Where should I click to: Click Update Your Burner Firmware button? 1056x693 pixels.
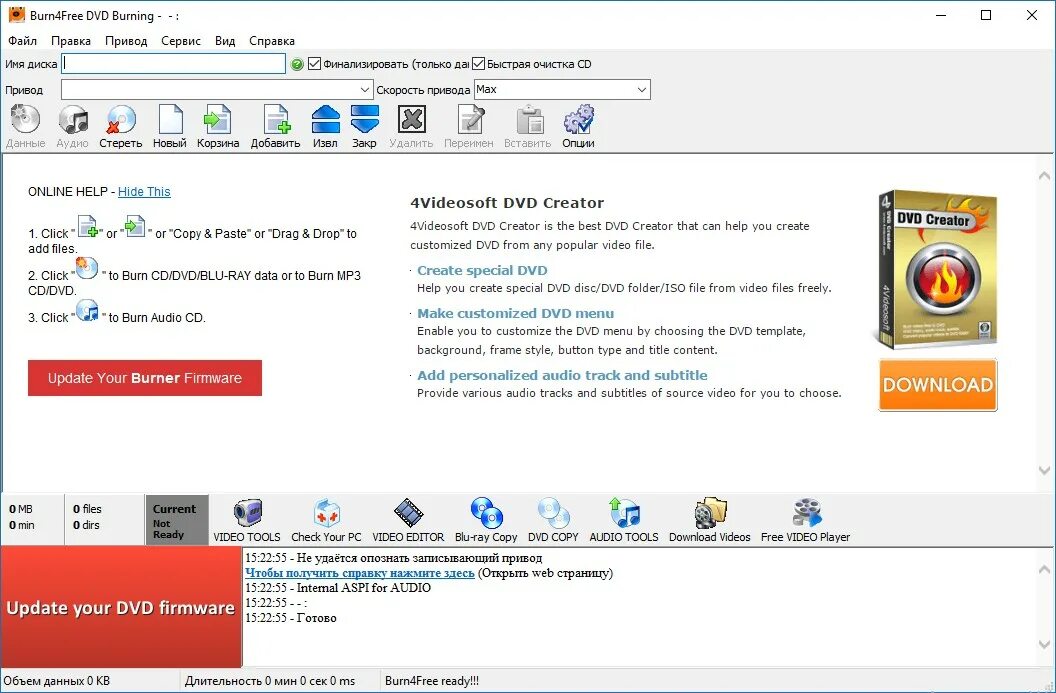click(145, 378)
